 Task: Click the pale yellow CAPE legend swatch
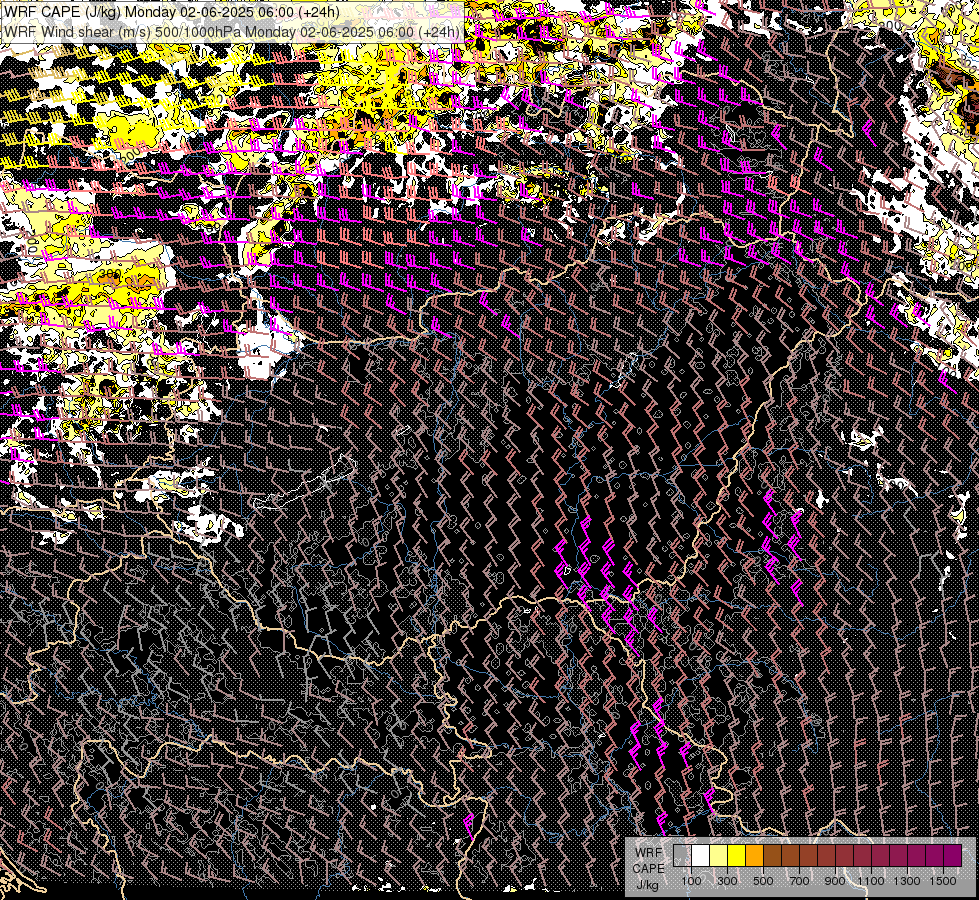pyautogui.click(x=719, y=856)
